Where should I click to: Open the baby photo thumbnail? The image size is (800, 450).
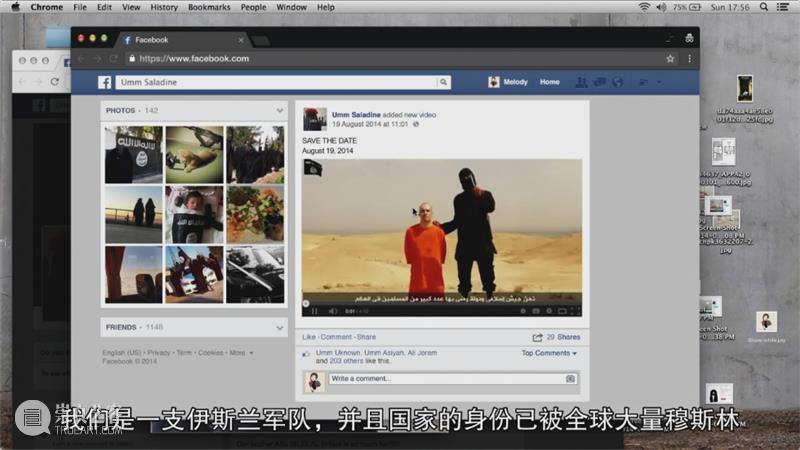point(194,215)
